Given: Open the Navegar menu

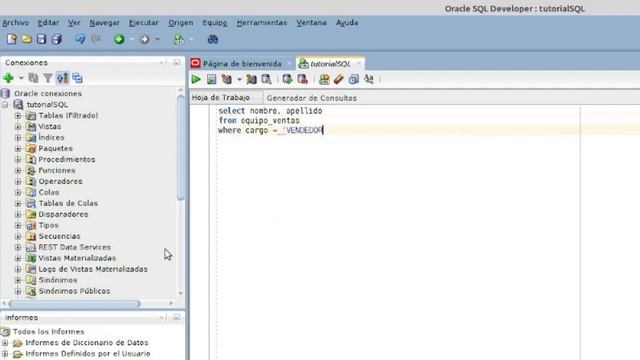Looking at the screenshot, I should click(x=104, y=23).
